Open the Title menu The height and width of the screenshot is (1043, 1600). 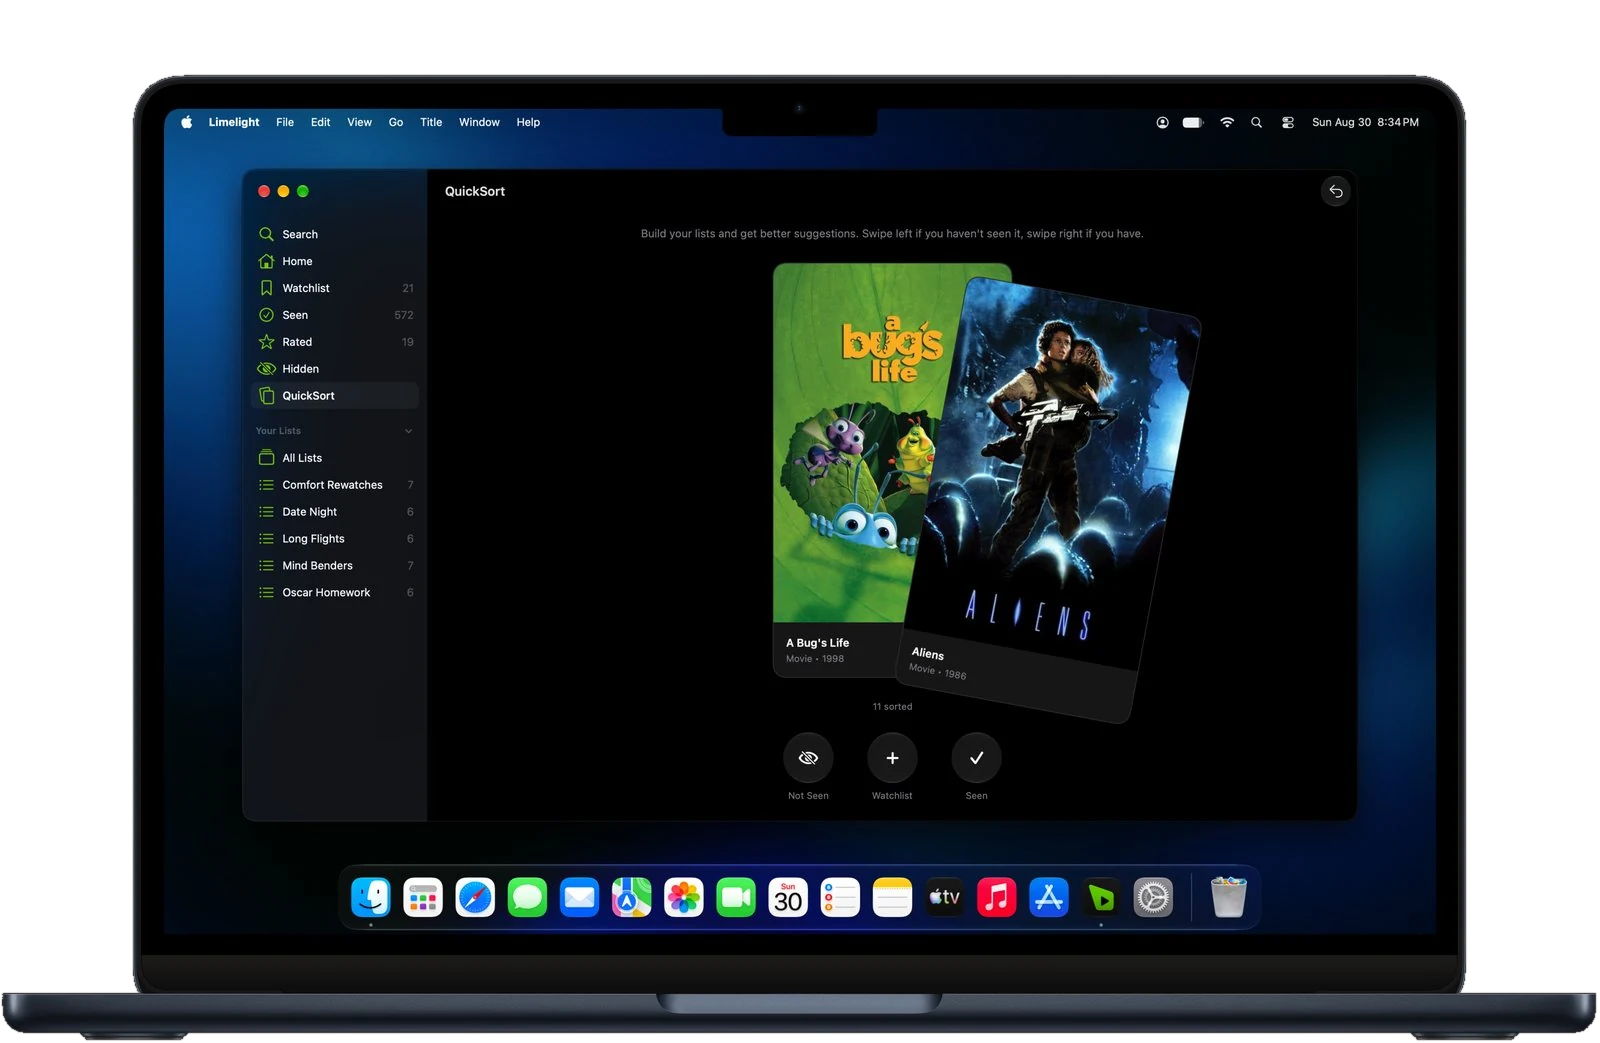tap(431, 122)
